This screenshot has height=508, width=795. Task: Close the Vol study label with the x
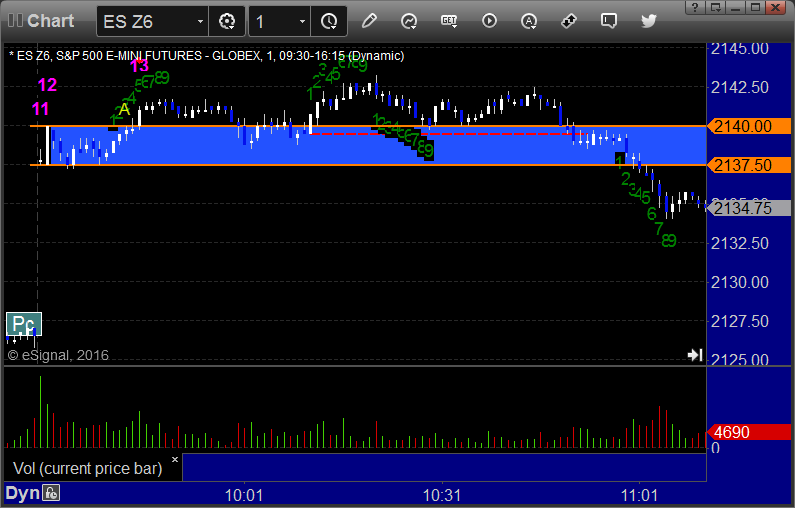tap(175, 459)
